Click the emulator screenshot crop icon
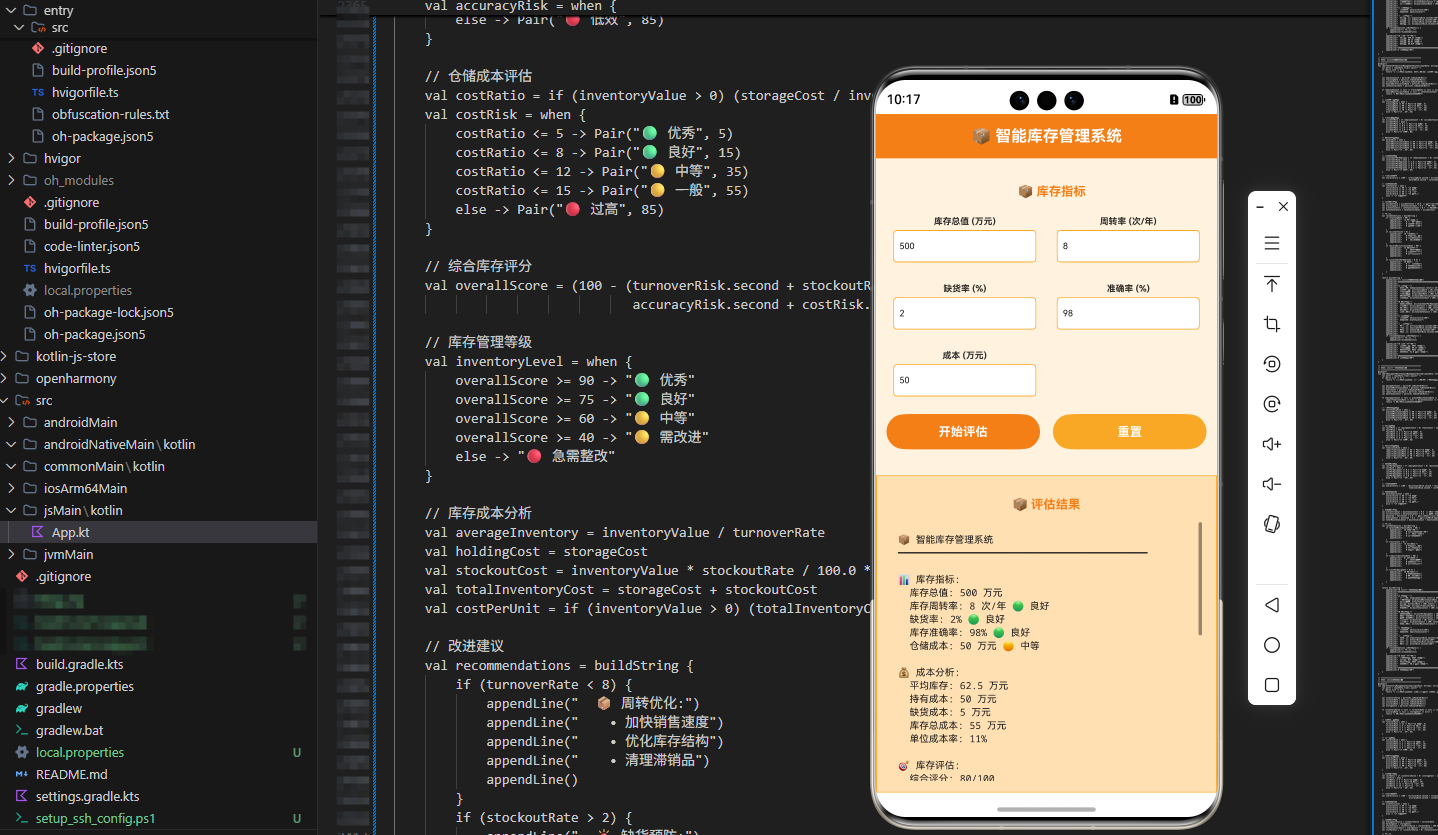 (x=1272, y=324)
